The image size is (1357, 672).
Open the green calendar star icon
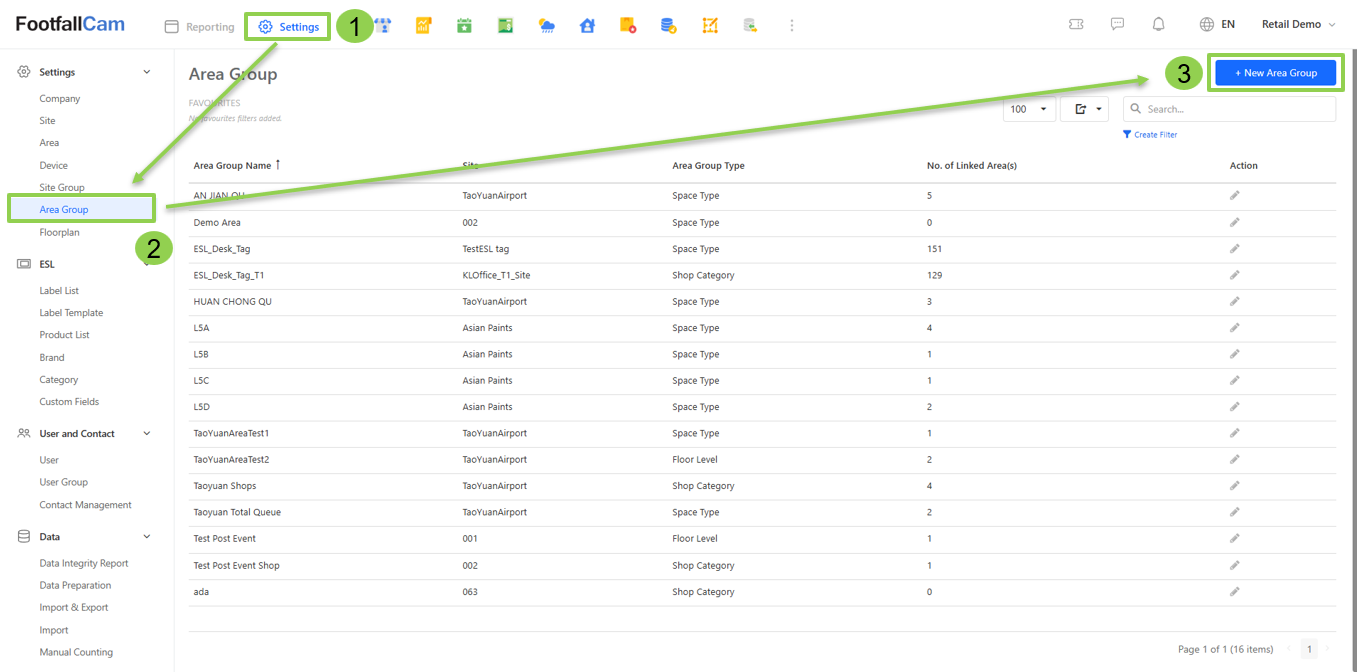tap(464, 26)
